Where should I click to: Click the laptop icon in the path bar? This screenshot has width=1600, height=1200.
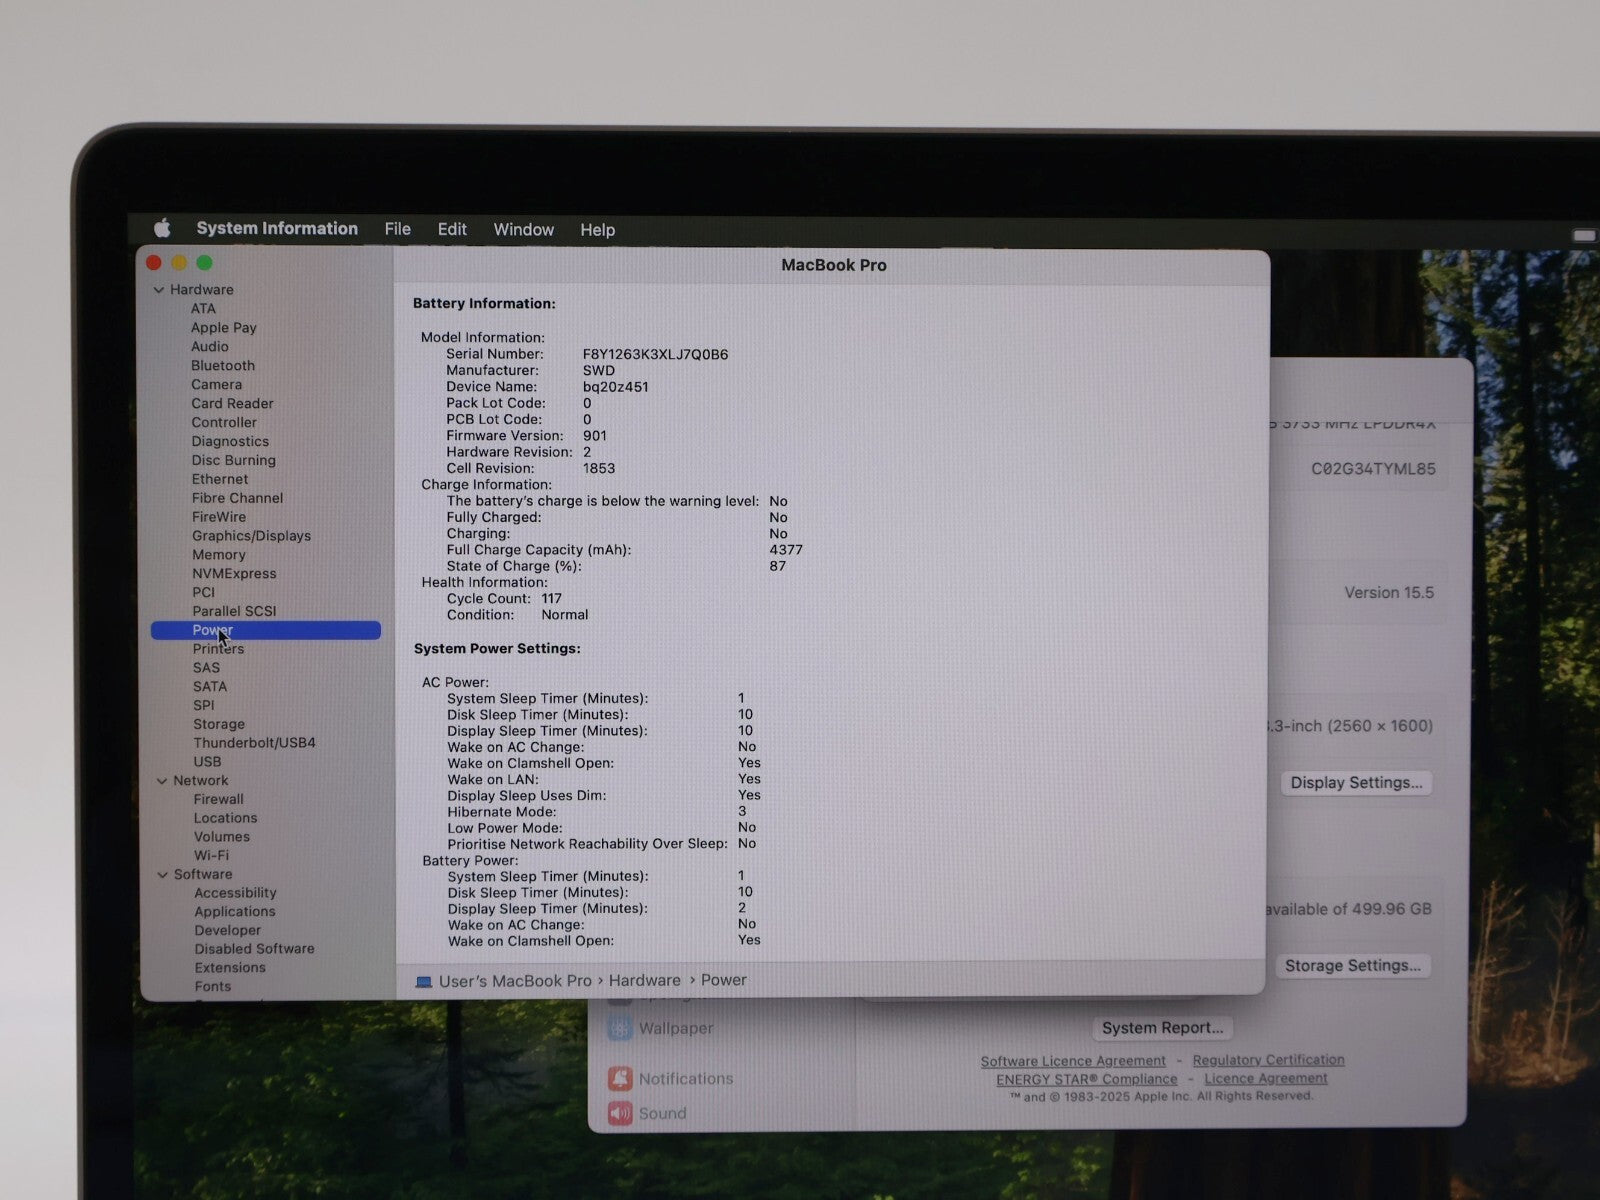tap(424, 982)
